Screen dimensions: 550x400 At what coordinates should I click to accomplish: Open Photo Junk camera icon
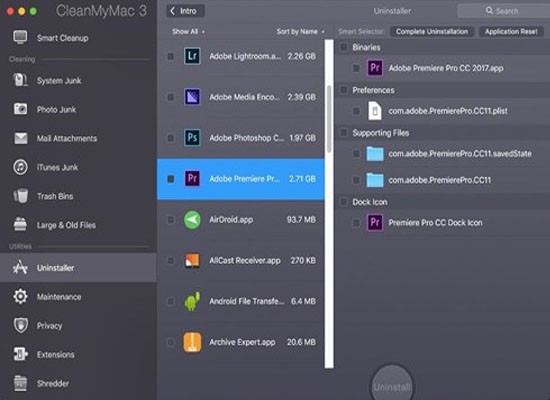[20, 109]
